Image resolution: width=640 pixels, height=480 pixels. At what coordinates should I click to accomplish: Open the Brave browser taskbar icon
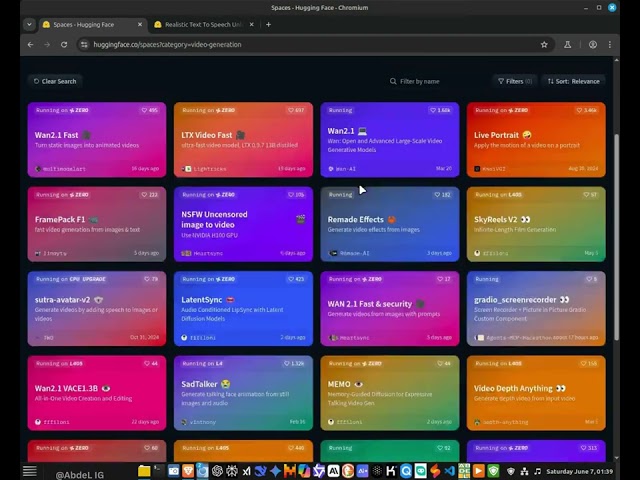pos(188,471)
